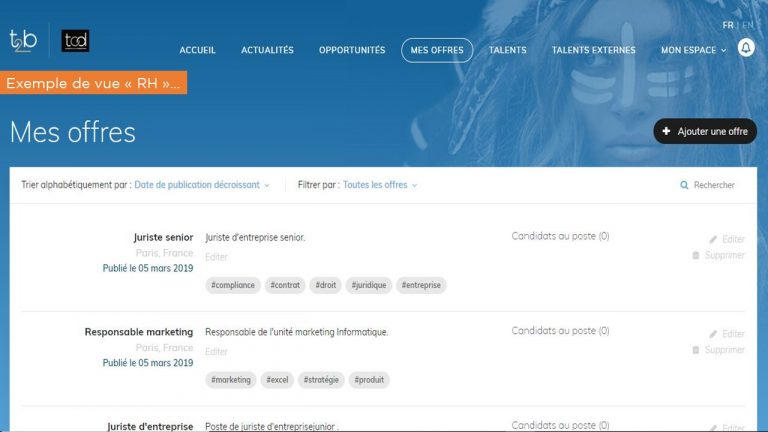Open Opportunités in navigation
Image resolution: width=768 pixels, height=432 pixels.
click(352, 50)
